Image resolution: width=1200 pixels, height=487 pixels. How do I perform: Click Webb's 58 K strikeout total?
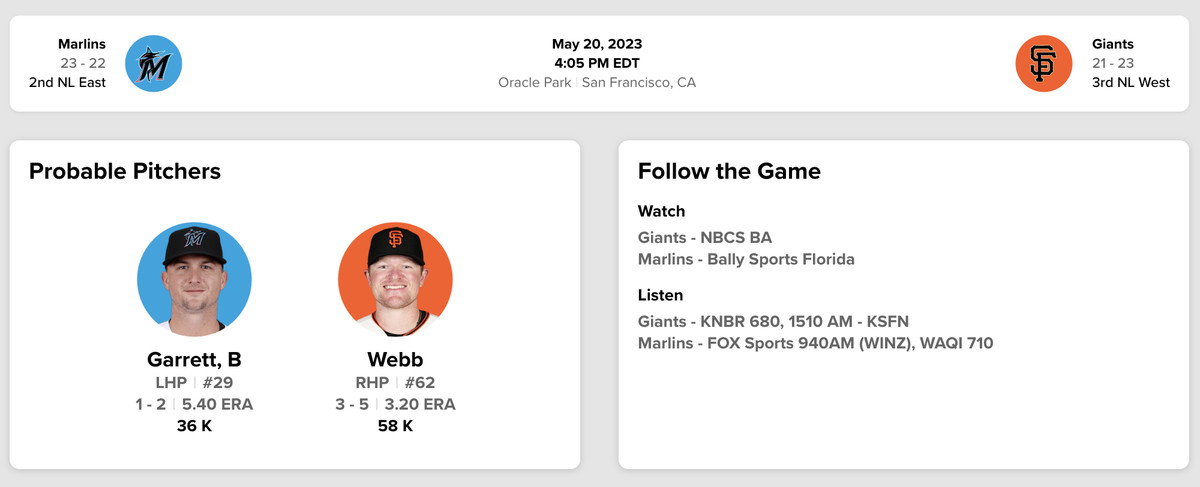click(395, 427)
